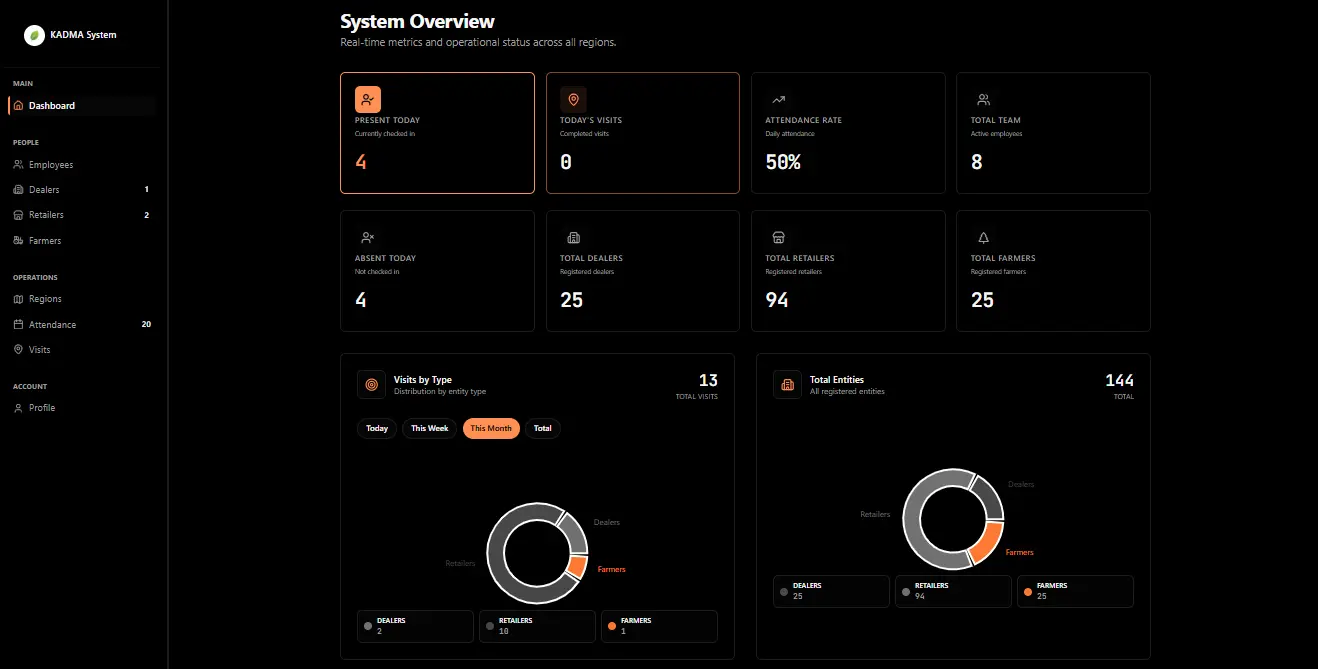
Task: Open Retailers from the sidebar
Action: coord(46,215)
